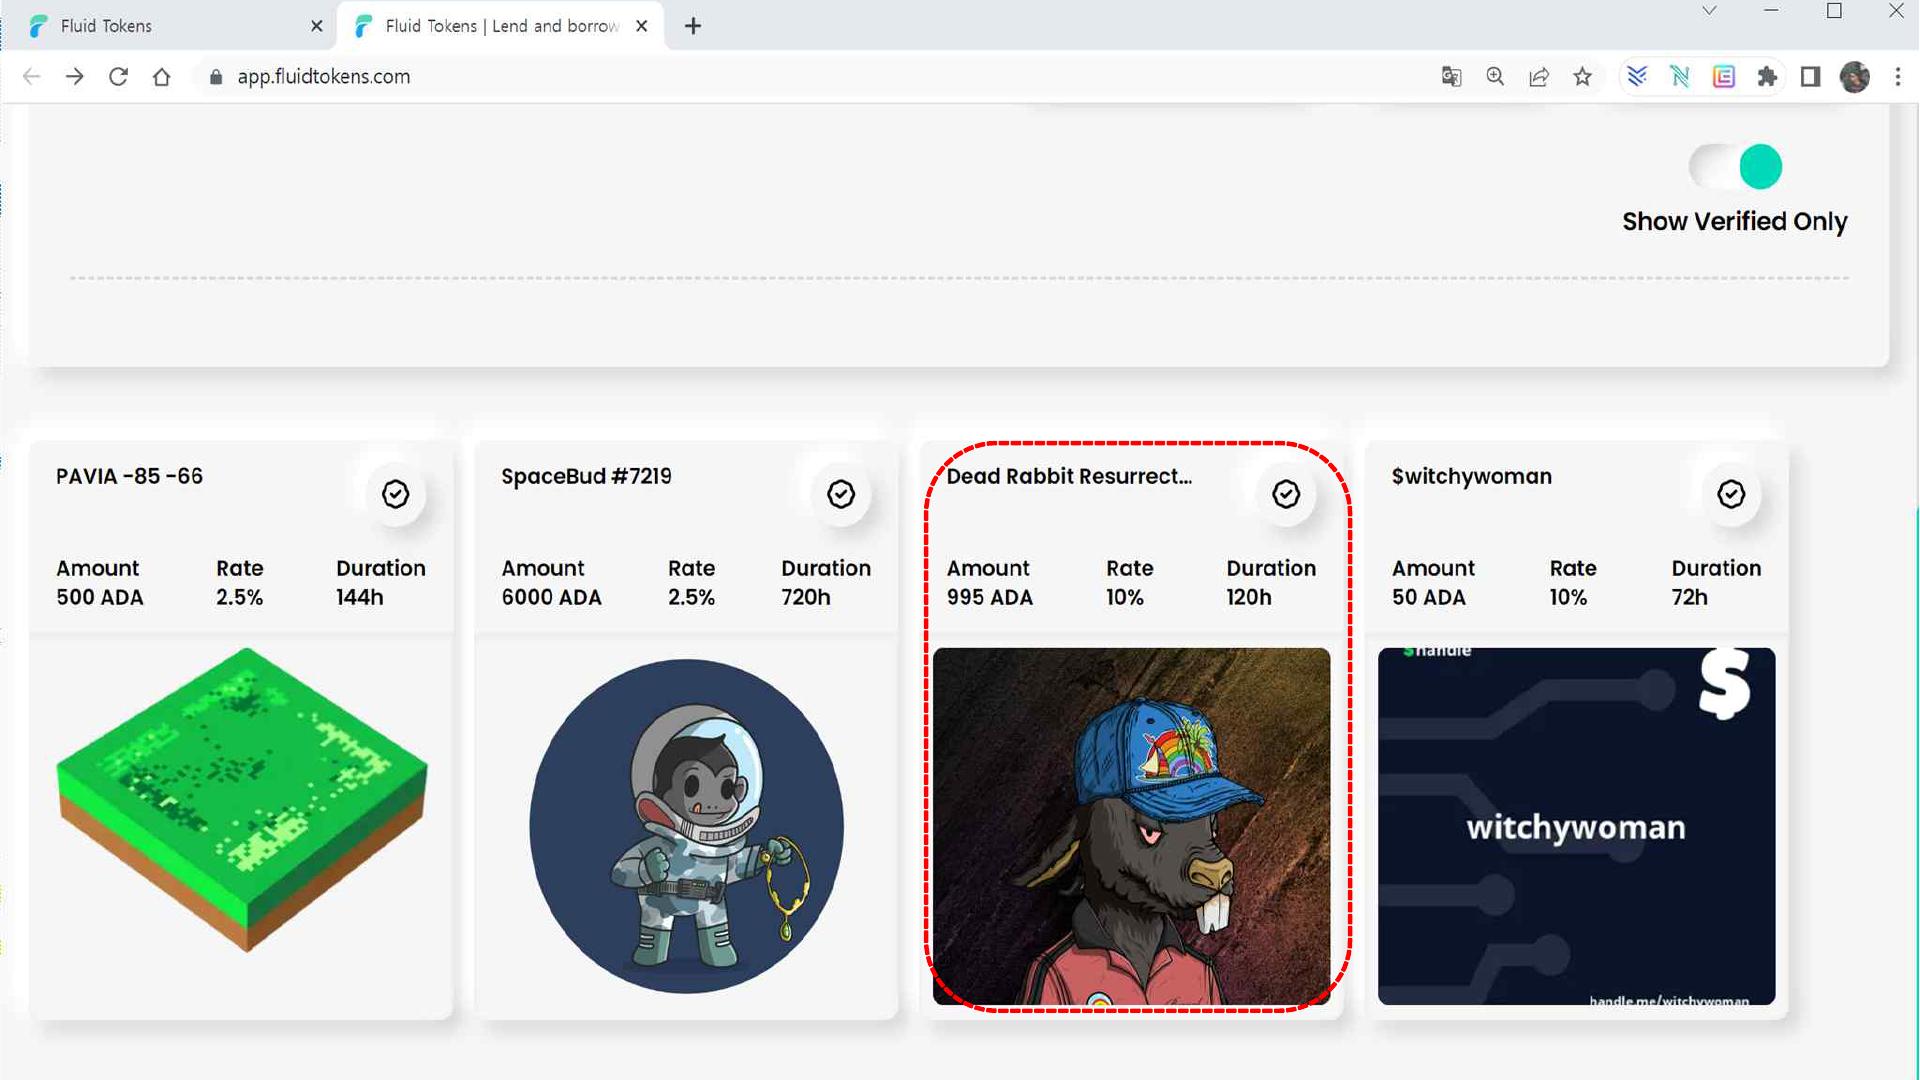The height and width of the screenshot is (1080, 1920).
Task: Close the first Fluid Tokens tab
Action: tap(317, 26)
